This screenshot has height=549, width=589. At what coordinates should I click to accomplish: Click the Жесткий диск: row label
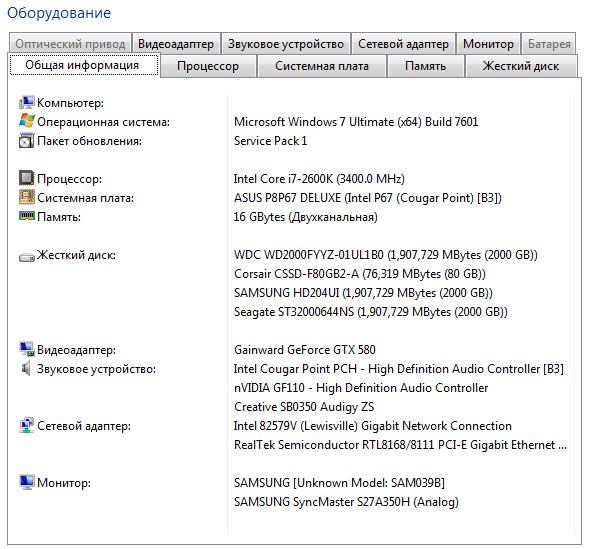[x=76, y=255]
